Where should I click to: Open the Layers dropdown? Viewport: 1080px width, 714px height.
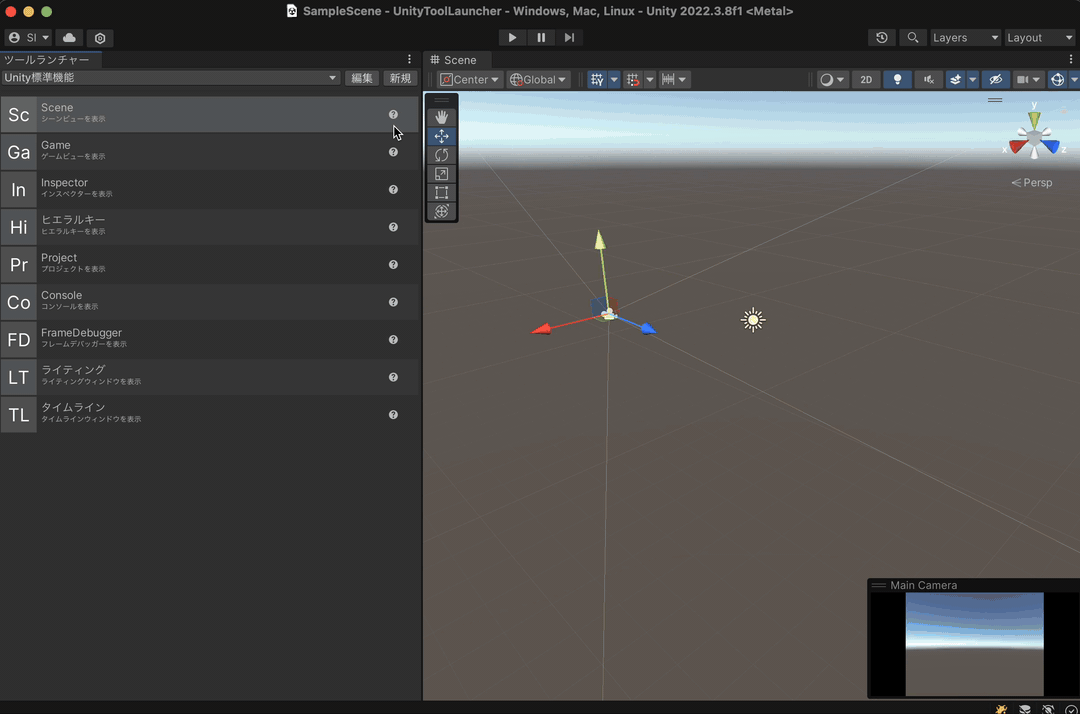(964, 38)
